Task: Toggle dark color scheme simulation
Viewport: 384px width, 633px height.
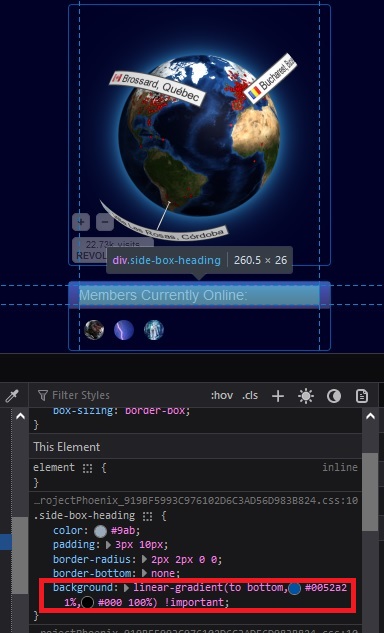Action: (x=334, y=396)
